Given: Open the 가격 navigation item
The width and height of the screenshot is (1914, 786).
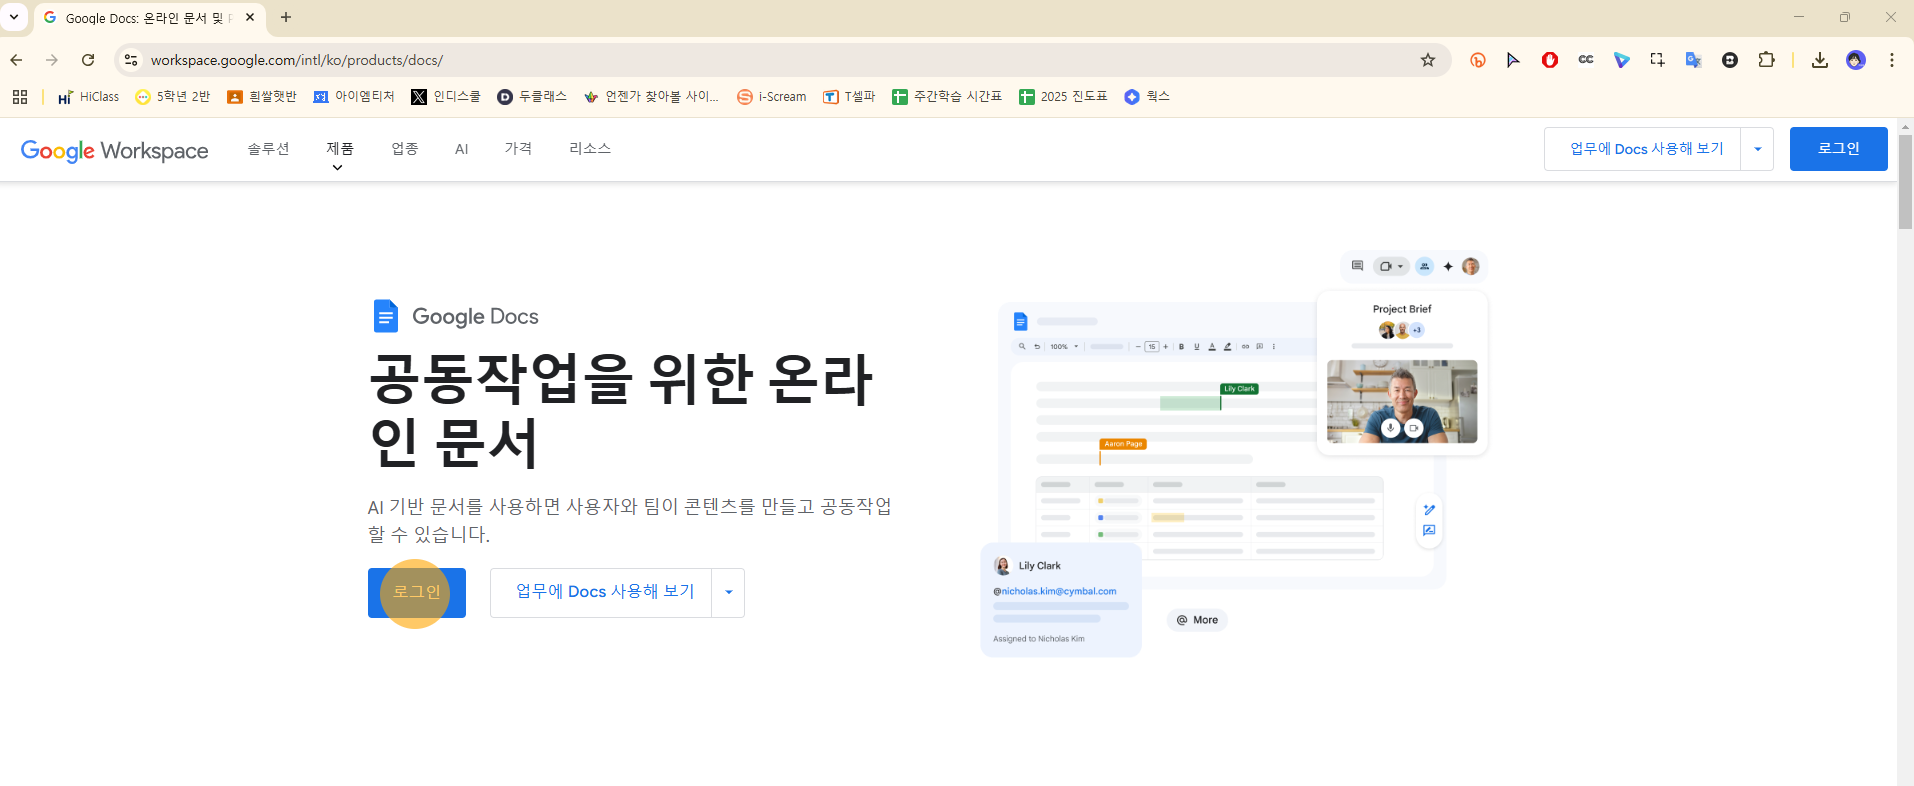Looking at the screenshot, I should pyautogui.click(x=518, y=149).
